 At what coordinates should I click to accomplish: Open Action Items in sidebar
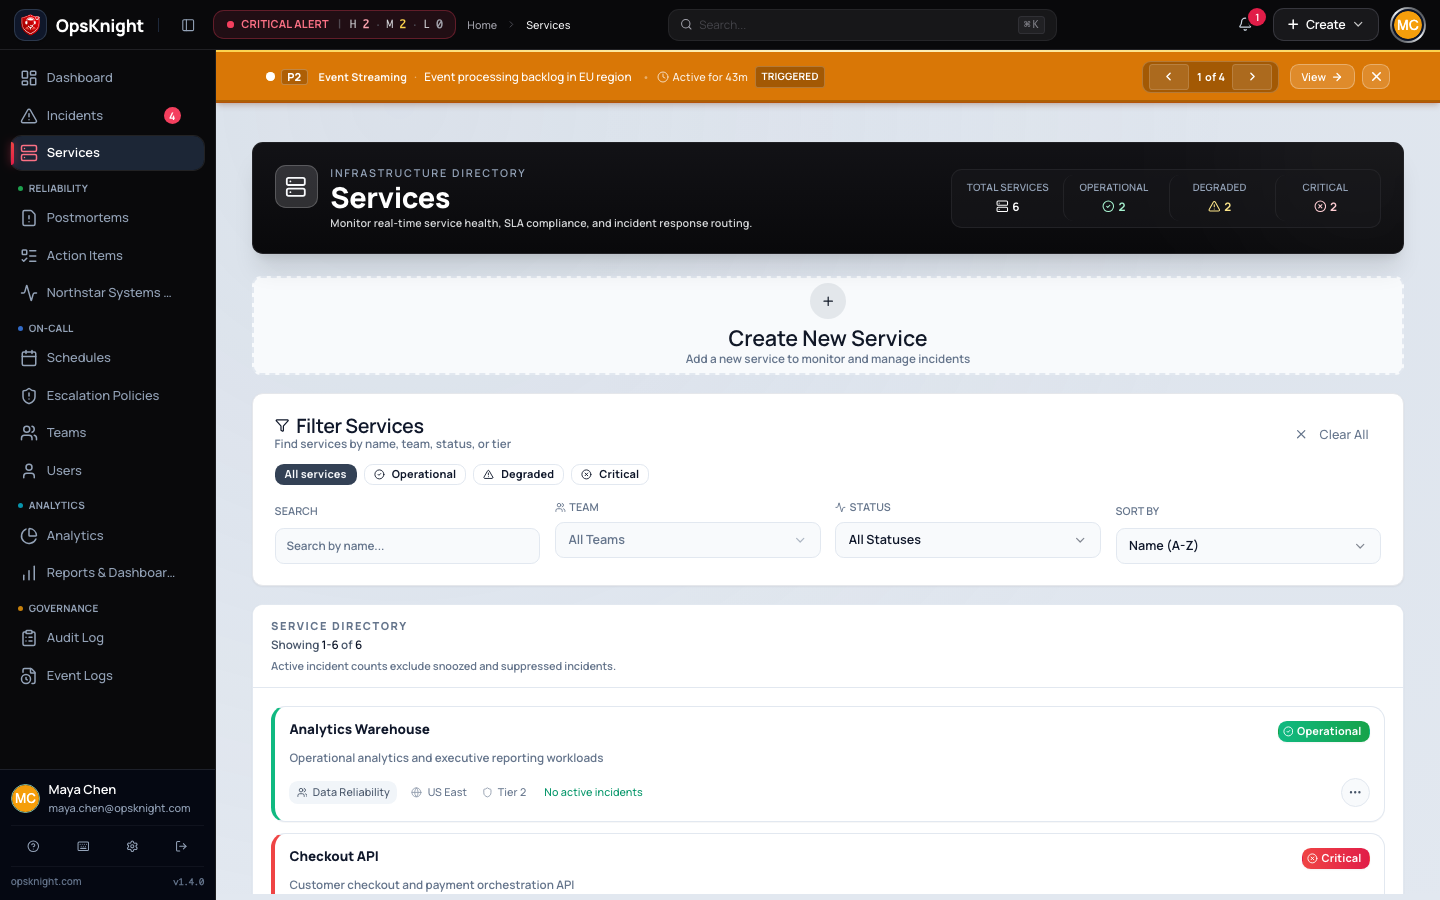pos(108,256)
